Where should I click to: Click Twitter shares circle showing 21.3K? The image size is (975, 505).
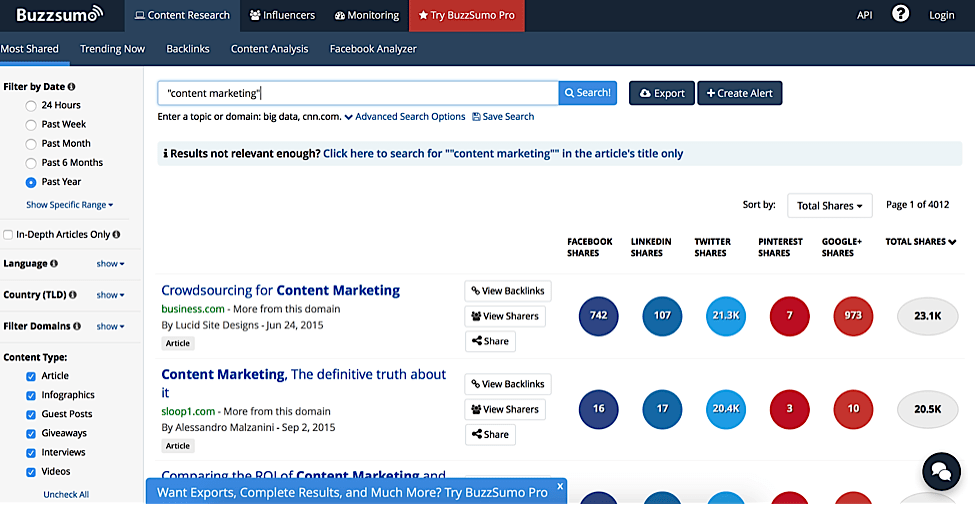click(726, 316)
